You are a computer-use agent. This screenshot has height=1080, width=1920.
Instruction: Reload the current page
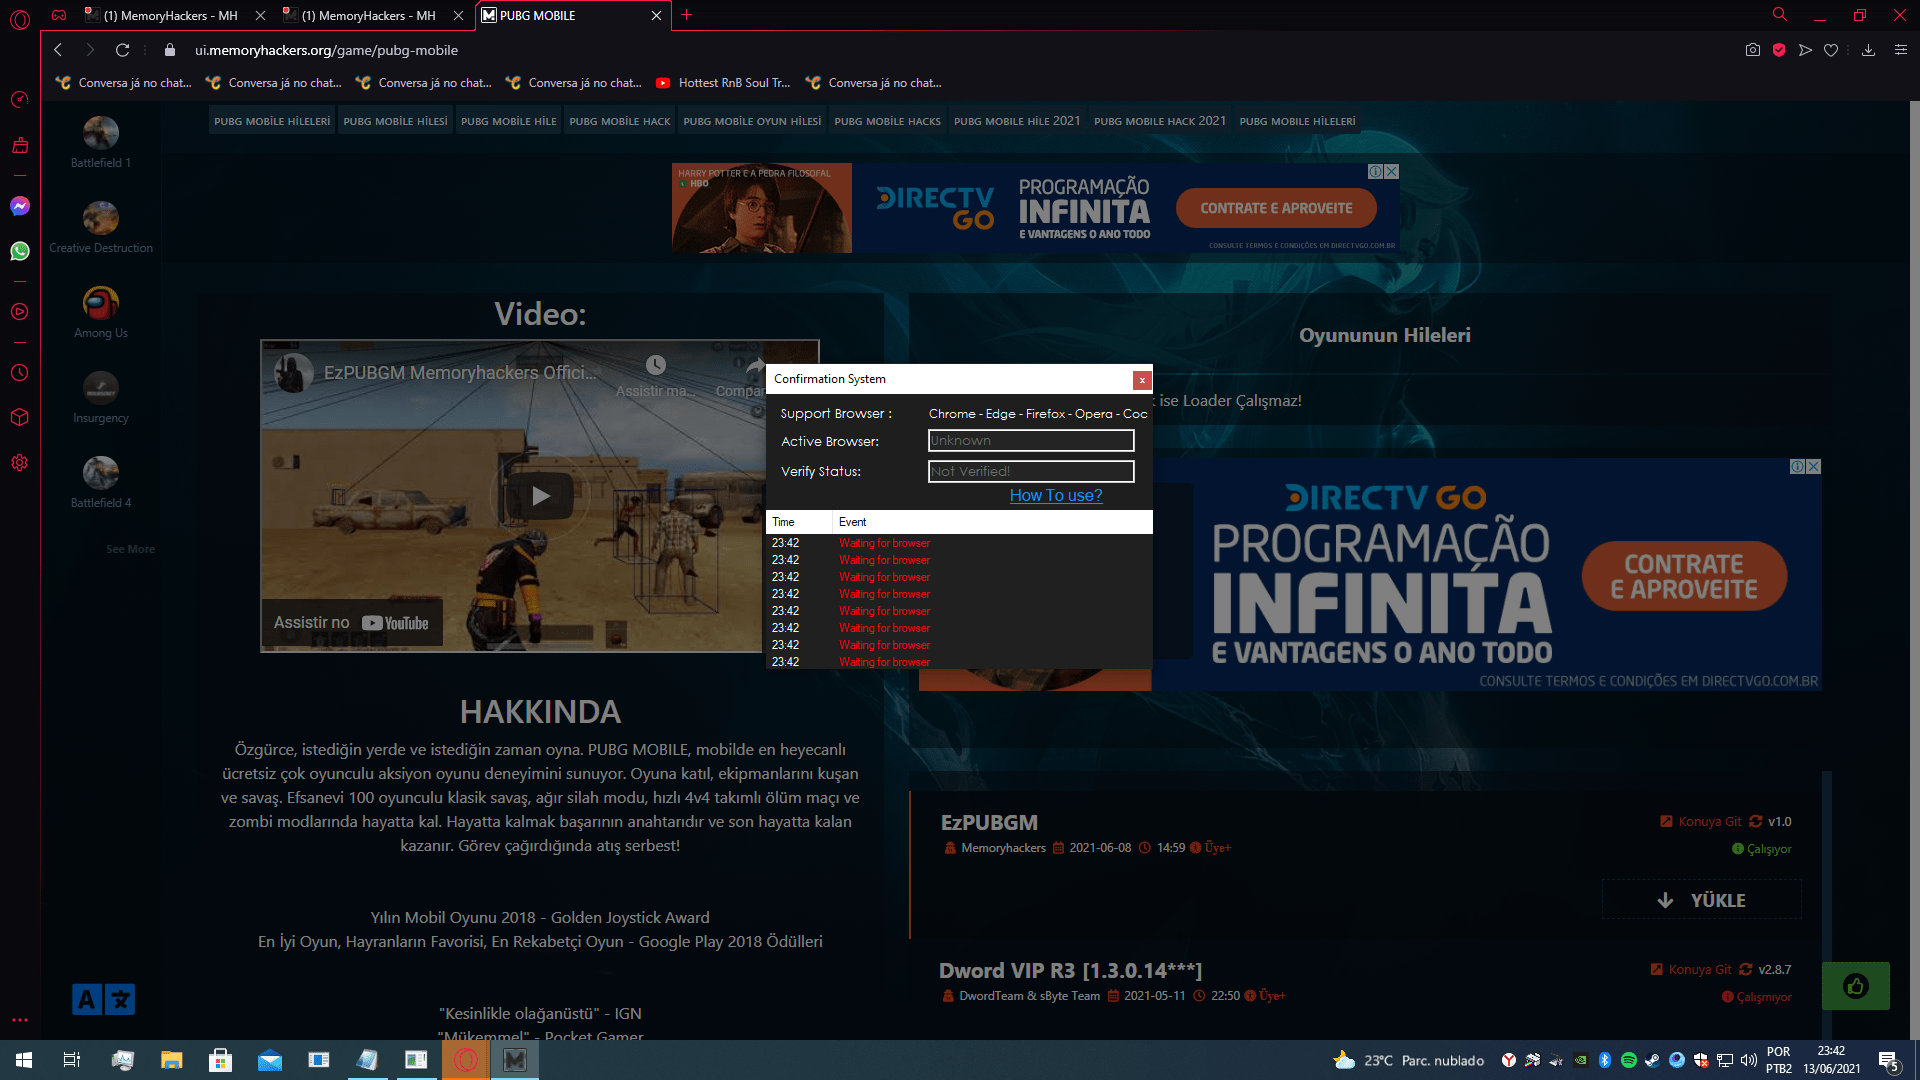123,50
